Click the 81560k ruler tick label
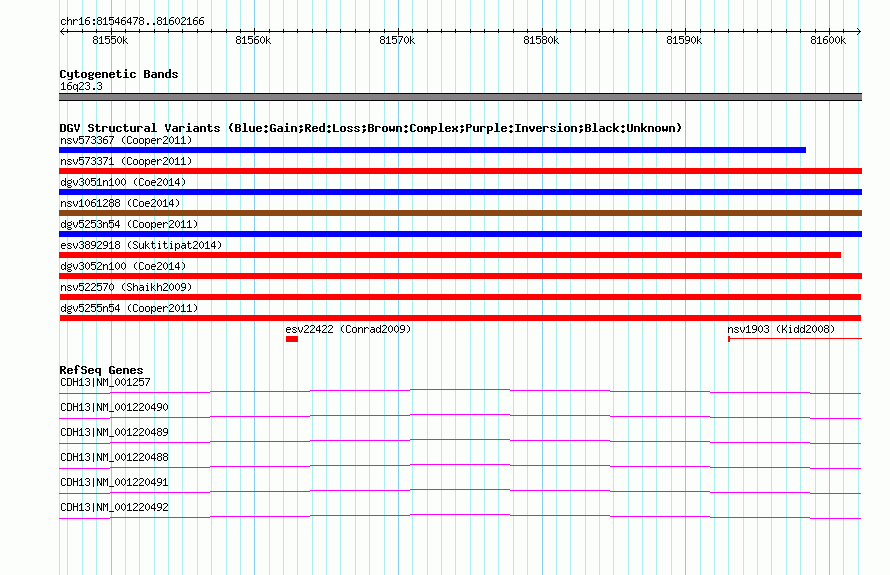This screenshot has width=890, height=575. point(253,40)
